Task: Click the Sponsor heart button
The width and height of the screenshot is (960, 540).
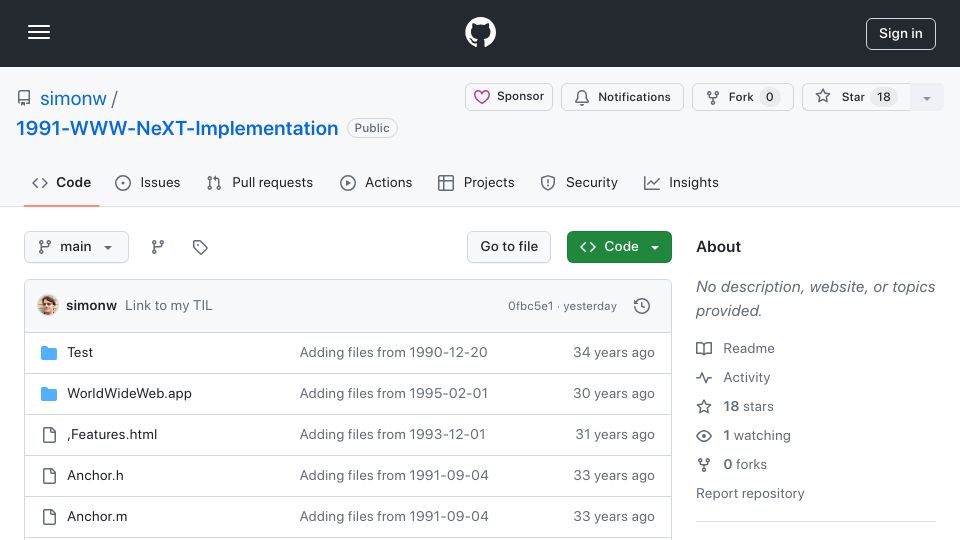Action: (x=509, y=97)
